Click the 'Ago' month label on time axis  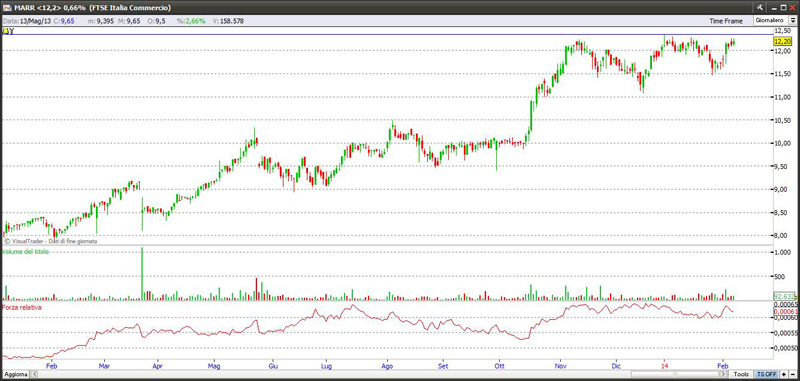pos(387,366)
